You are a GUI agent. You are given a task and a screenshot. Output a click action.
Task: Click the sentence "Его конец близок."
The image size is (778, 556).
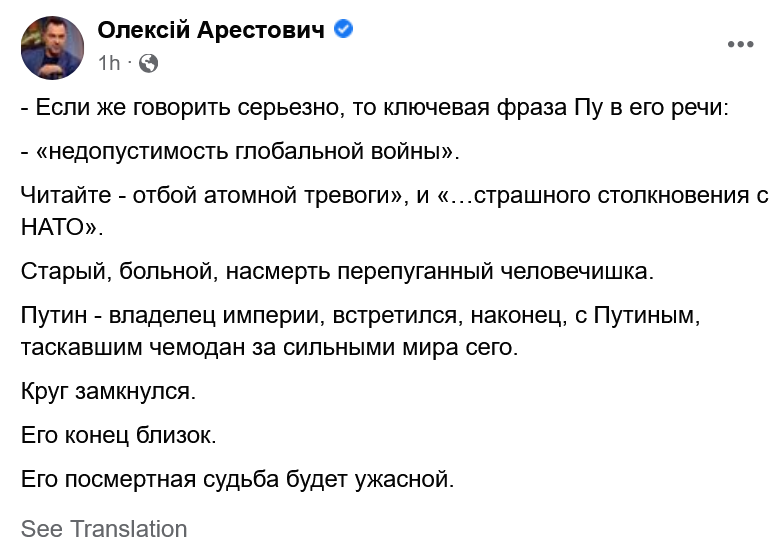(x=119, y=435)
